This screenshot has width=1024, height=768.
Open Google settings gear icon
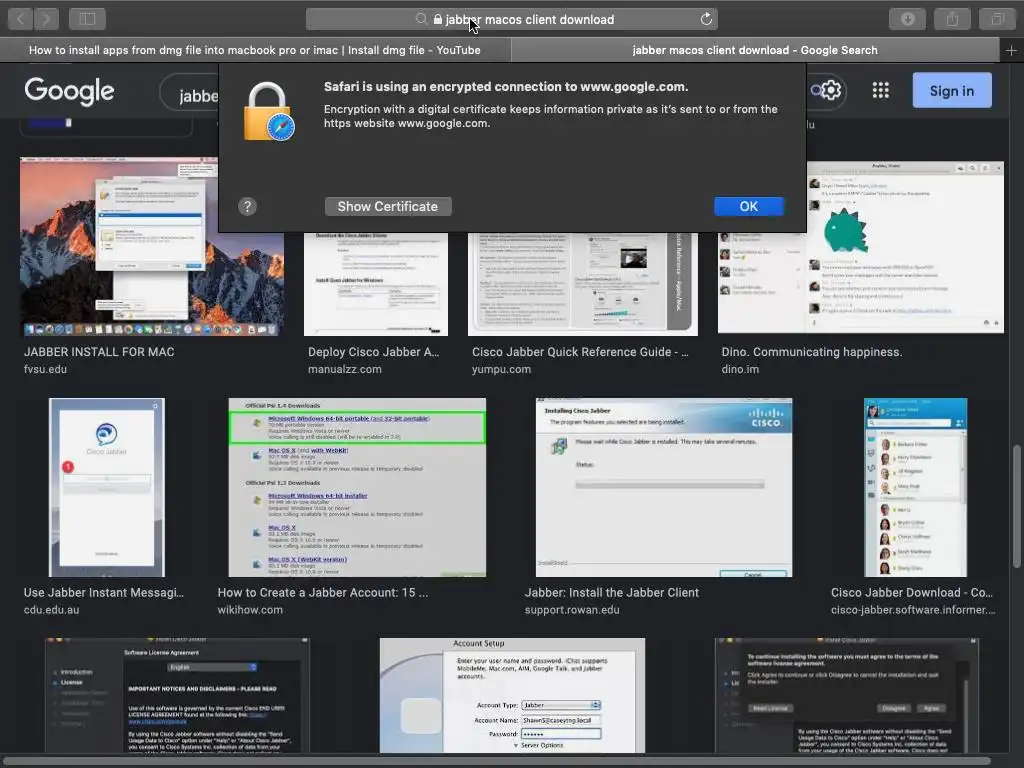coord(831,90)
